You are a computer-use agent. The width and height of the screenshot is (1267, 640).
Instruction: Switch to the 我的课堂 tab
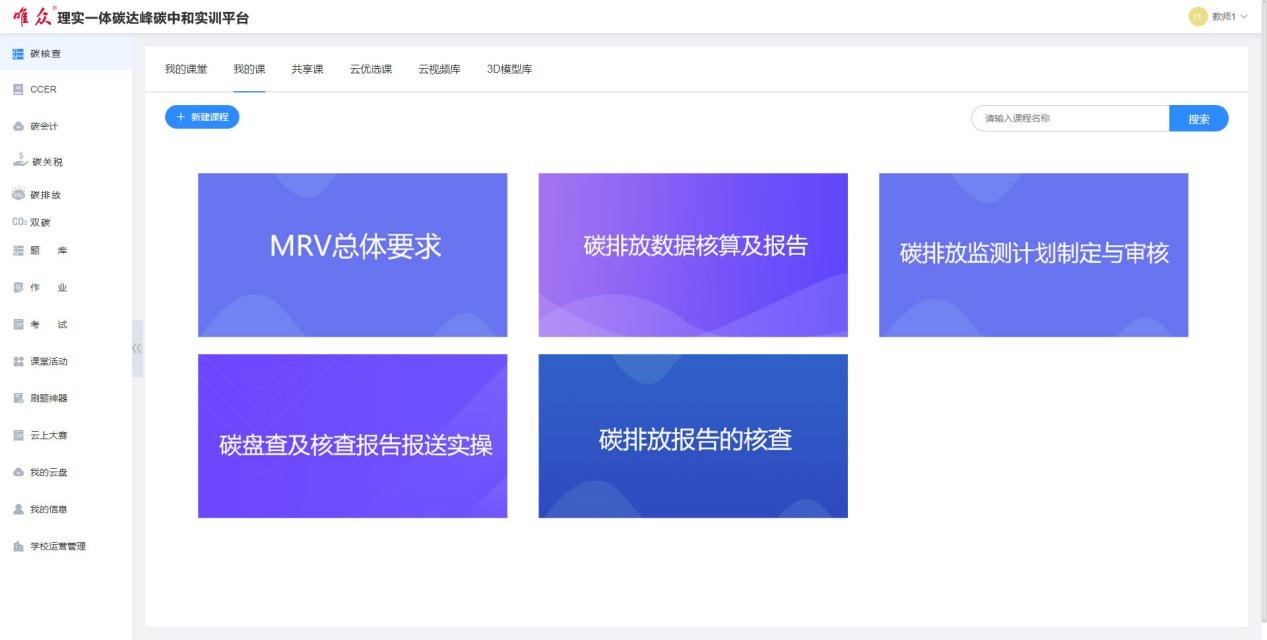pyautogui.click(x=186, y=69)
